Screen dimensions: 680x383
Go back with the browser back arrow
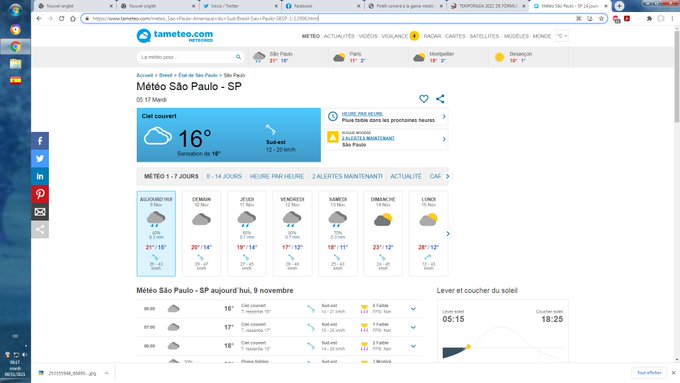39,19
